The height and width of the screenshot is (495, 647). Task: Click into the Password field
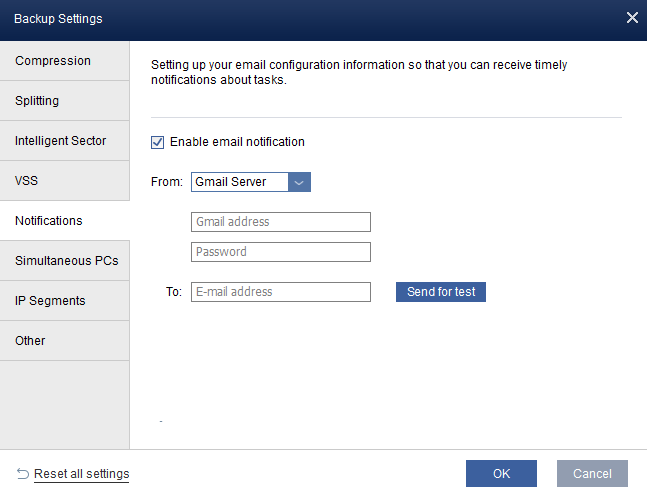[280, 252]
